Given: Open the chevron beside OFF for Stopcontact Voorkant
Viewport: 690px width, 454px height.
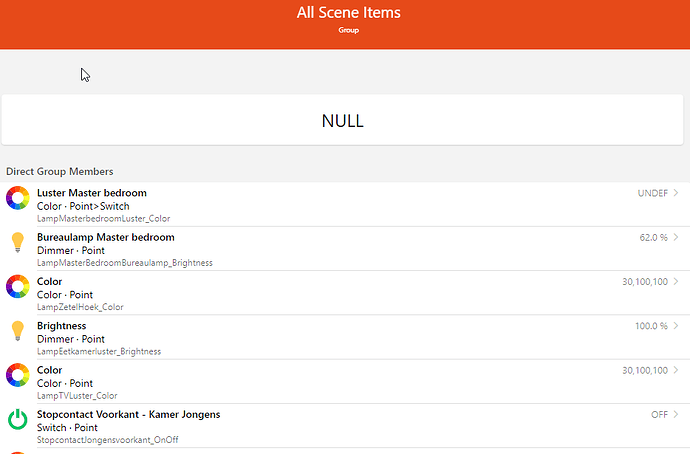Looking at the screenshot, I should click(x=676, y=414).
